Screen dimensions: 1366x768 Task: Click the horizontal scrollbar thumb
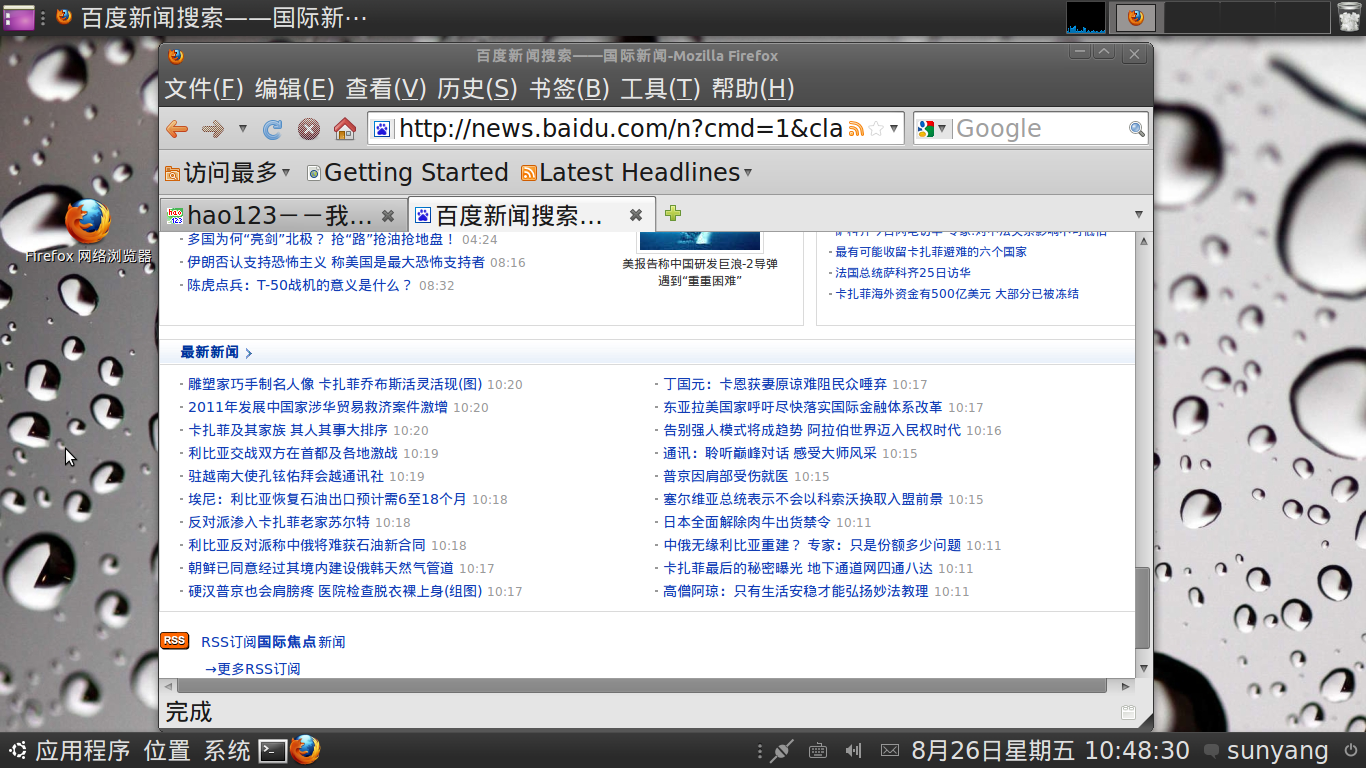[x=644, y=686]
